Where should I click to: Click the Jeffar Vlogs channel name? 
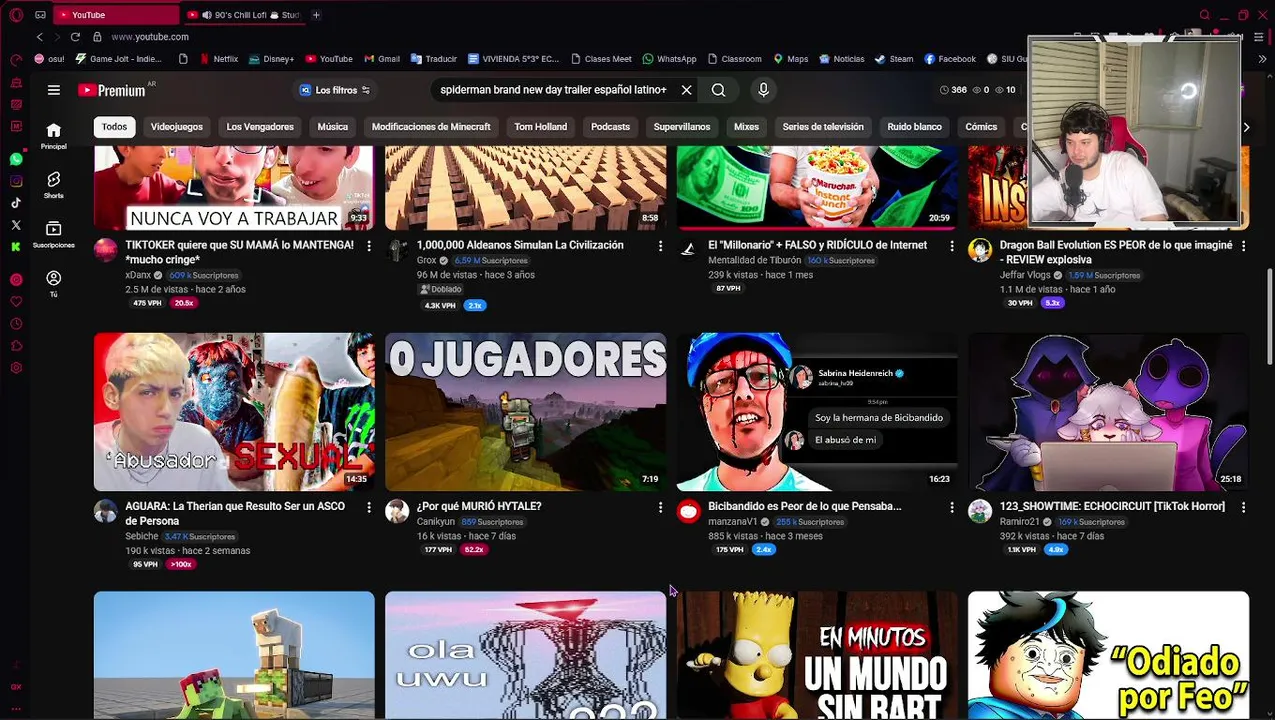click(1025, 275)
